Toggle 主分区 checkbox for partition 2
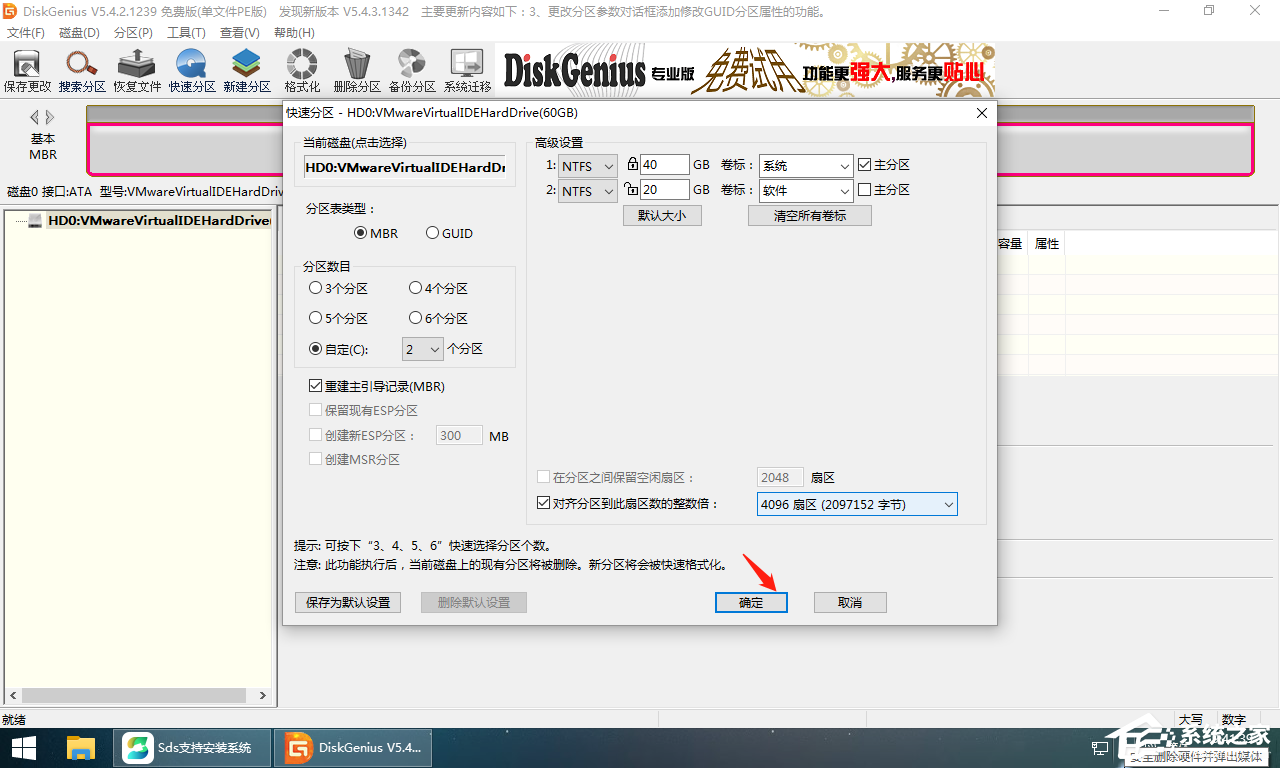1280x768 pixels. coord(884,190)
